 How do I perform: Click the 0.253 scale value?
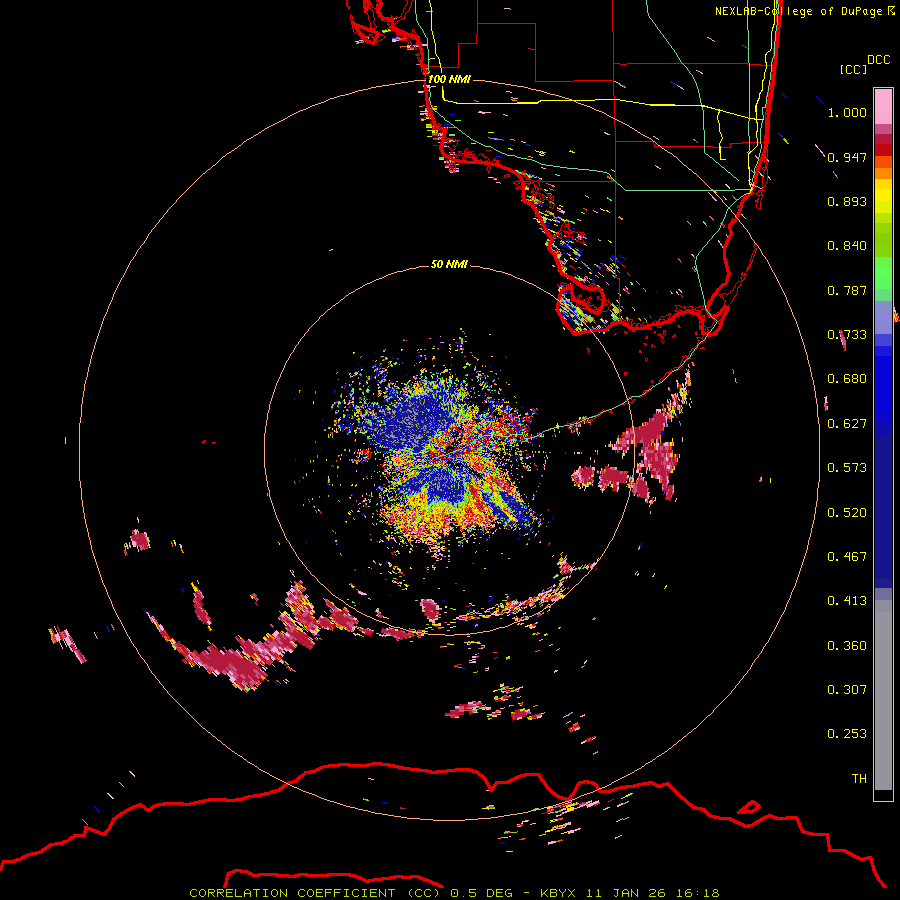pos(847,734)
